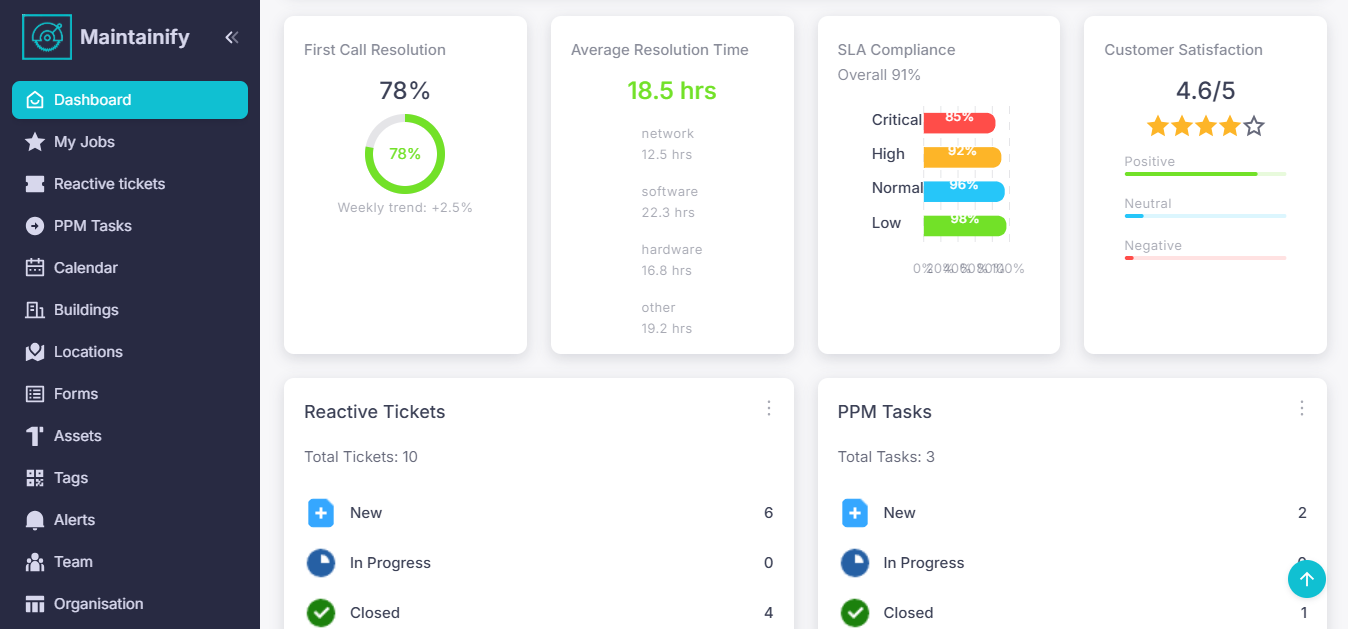Click the PPM Tasks arrow icon
Image resolution: width=1348 pixels, height=629 pixels.
[x=35, y=226]
